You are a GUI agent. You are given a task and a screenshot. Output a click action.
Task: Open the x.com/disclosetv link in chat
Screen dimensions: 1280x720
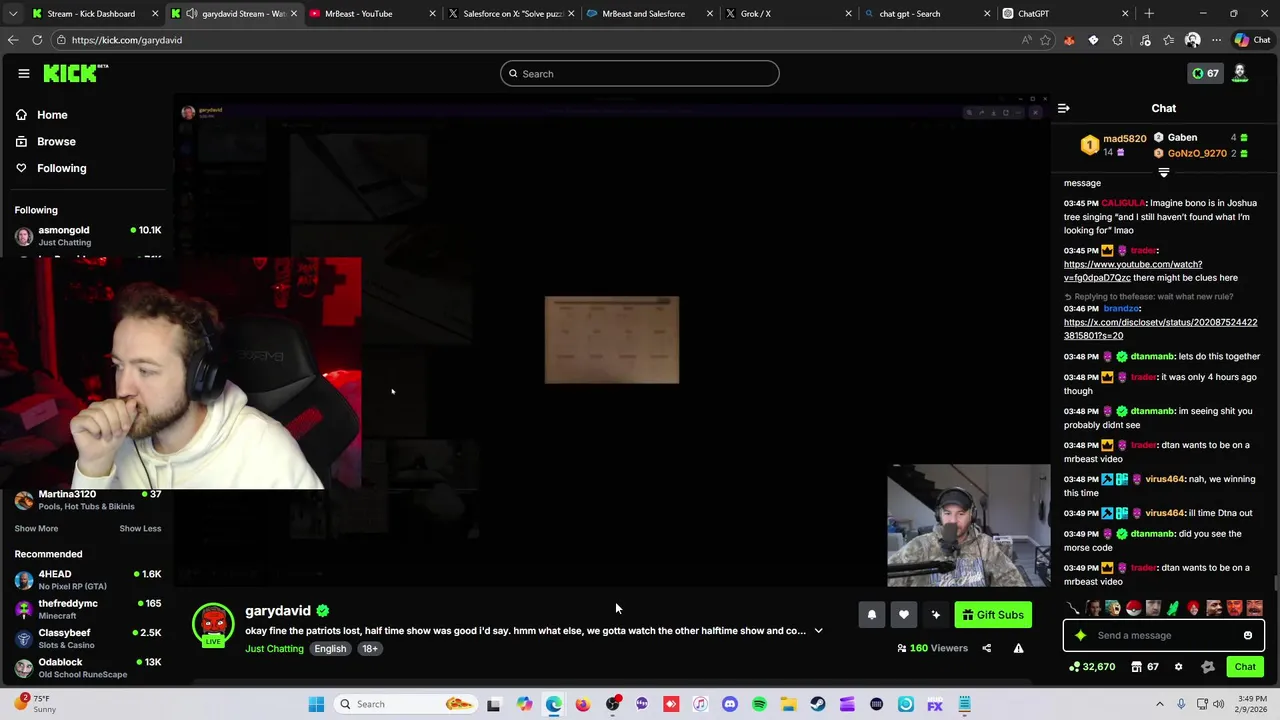tap(1160, 329)
